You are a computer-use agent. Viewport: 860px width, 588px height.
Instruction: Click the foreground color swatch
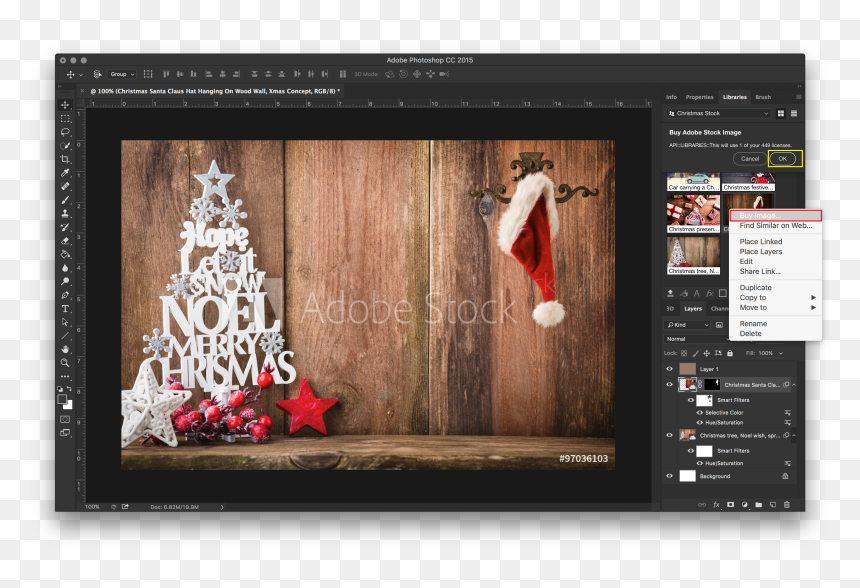(x=63, y=399)
